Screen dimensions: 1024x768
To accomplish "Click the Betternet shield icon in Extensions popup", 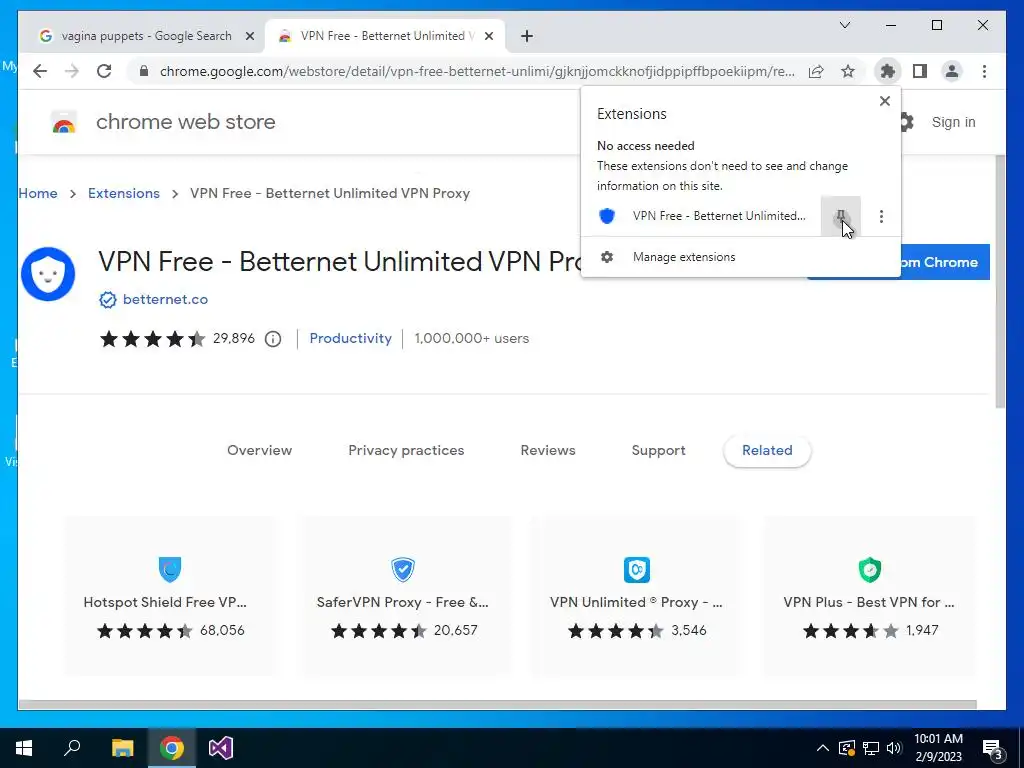I will click(x=607, y=216).
